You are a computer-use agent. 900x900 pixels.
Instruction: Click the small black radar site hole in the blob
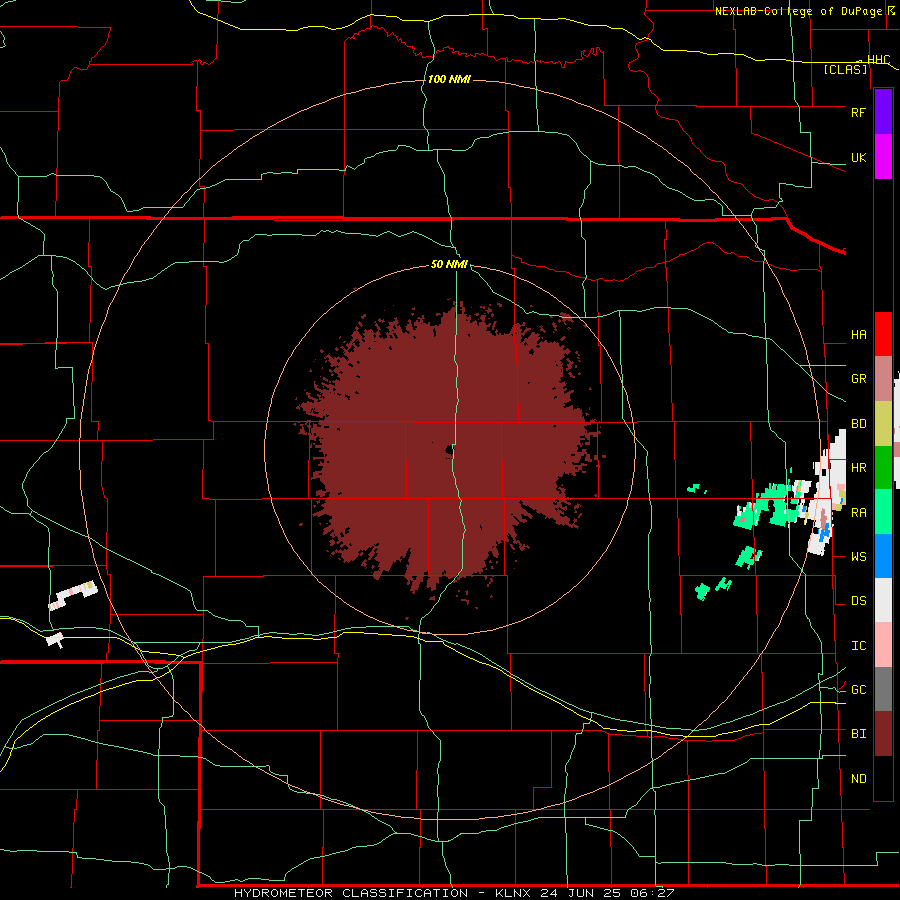pos(449,451)
